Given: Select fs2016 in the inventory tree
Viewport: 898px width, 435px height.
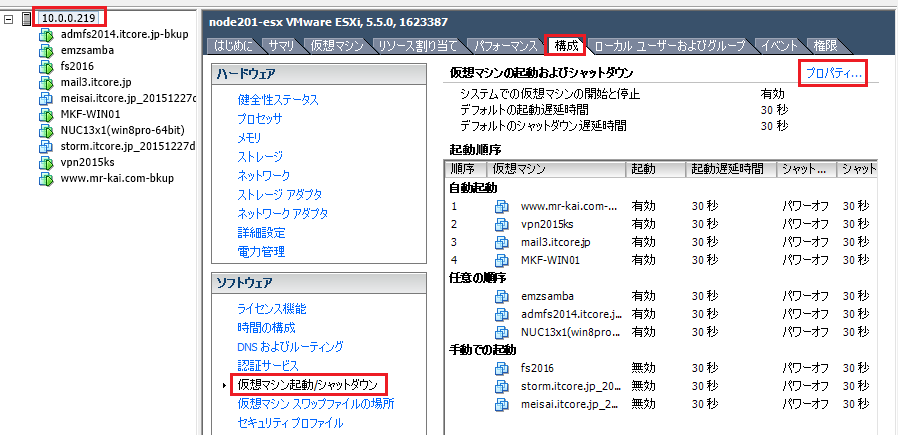Looking at the screenshot, I should coord(77,66).
